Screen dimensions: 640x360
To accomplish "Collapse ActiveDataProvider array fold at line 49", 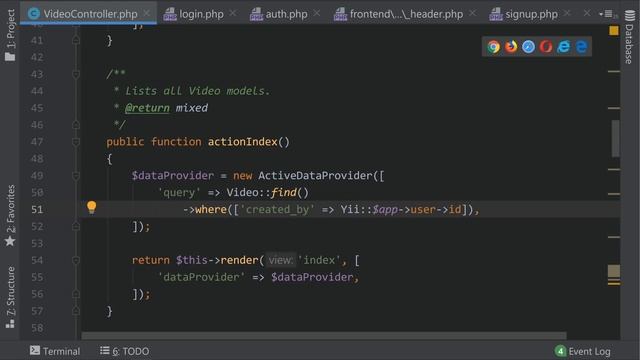I will click(76, 176).
